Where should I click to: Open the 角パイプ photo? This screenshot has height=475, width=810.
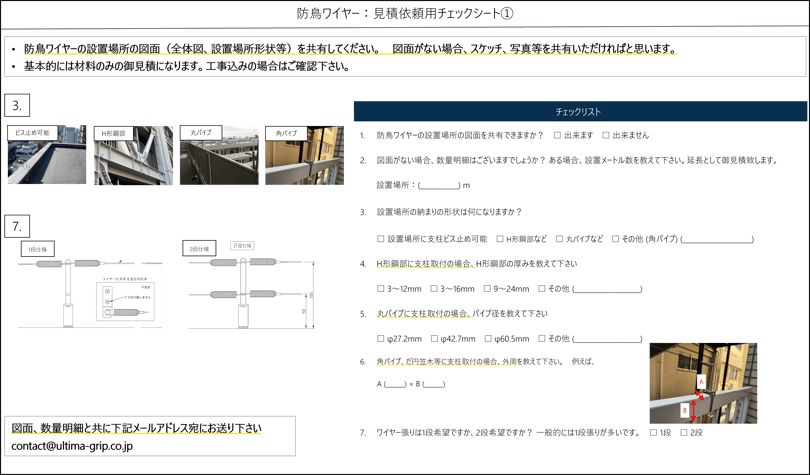(x=304, y=155)
